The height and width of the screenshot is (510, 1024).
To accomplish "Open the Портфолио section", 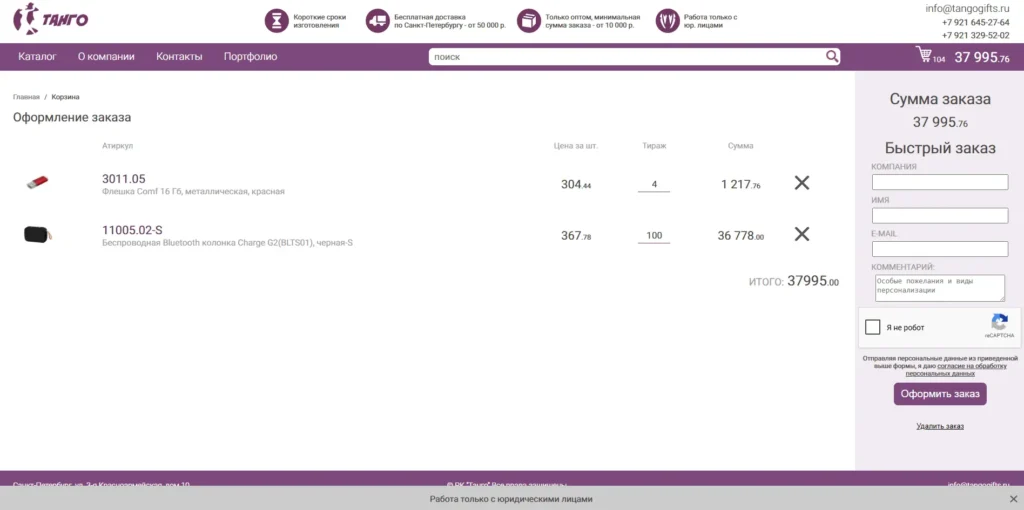I will tap(250, 57).
